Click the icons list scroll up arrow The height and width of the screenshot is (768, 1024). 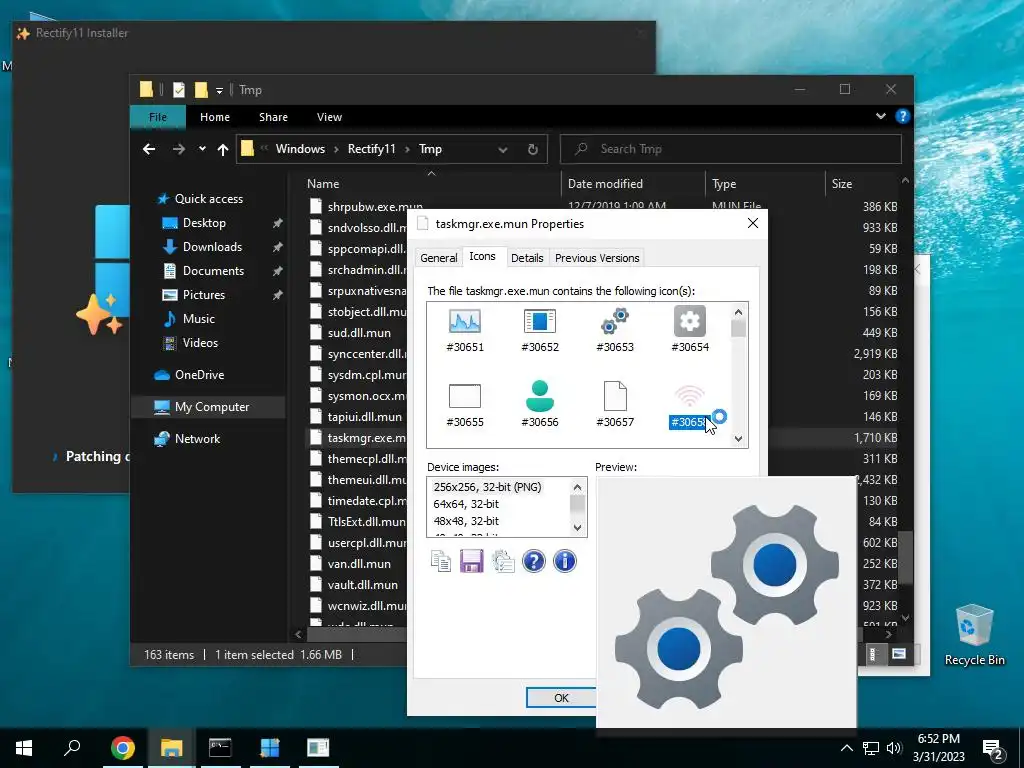(x=739, y=312)
